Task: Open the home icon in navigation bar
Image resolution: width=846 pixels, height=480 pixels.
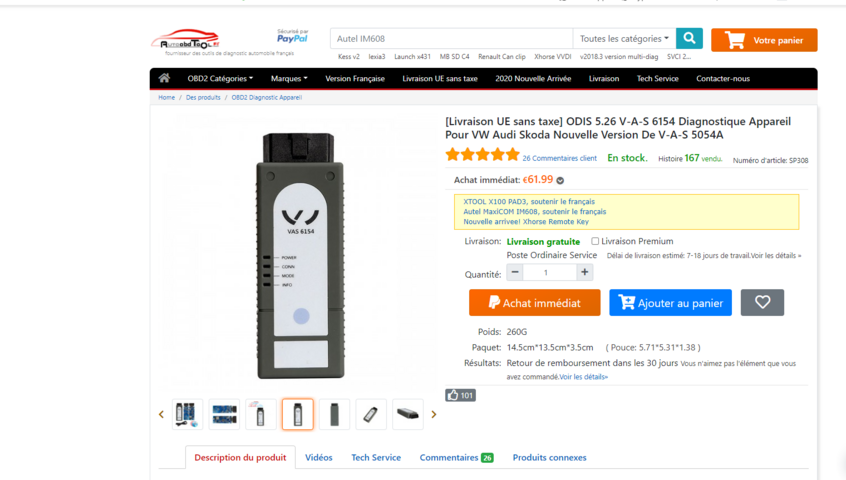Action: click(x=164, y=78)
